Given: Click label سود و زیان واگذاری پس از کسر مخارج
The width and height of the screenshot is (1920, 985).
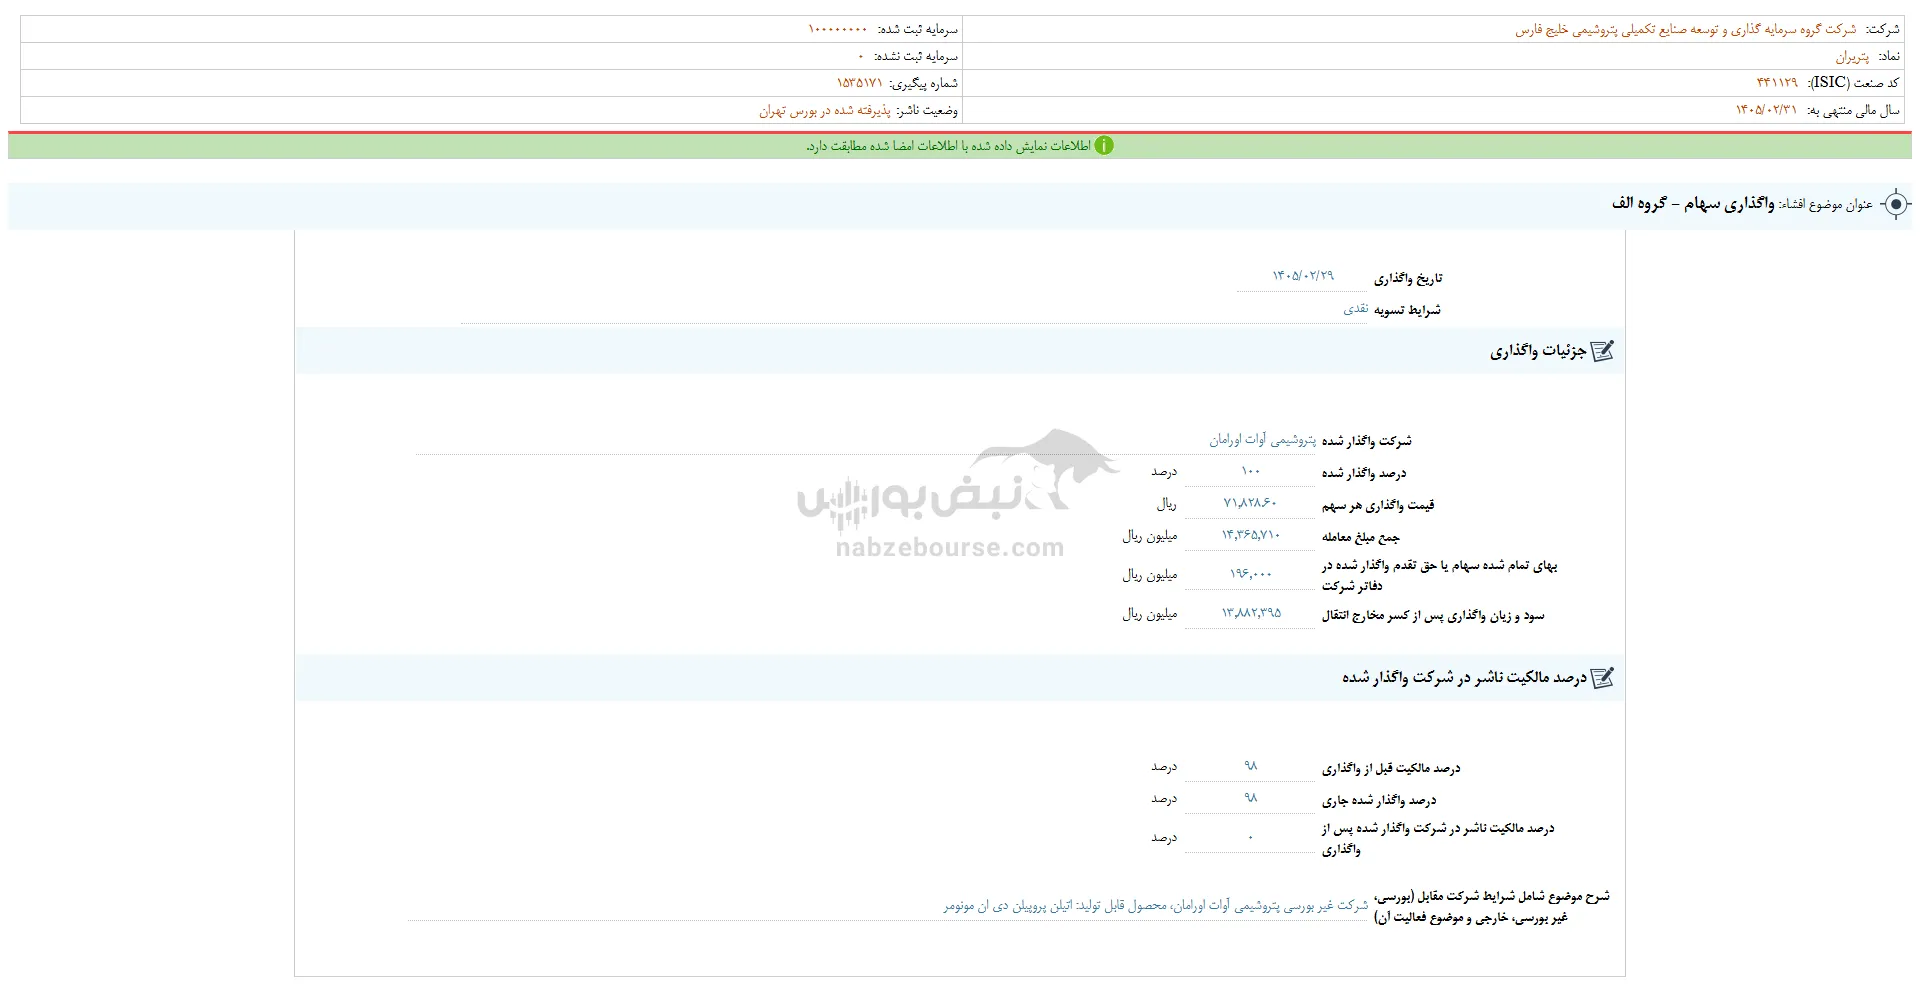Looking at the screenshot, I should pos(1433,616).
